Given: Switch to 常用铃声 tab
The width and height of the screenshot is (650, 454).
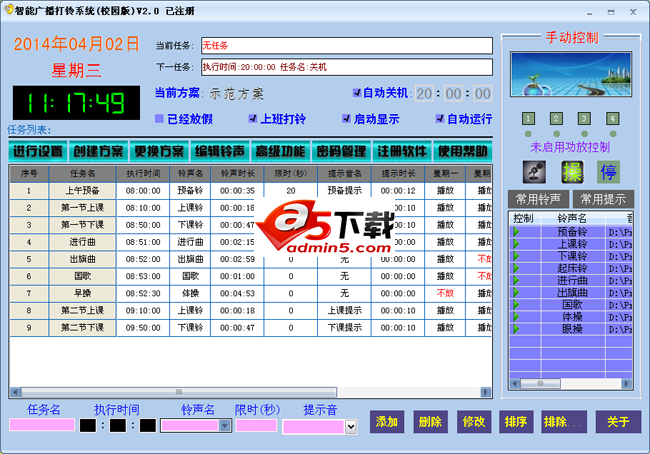Looking at the screenshot, I should pos(538,199).
